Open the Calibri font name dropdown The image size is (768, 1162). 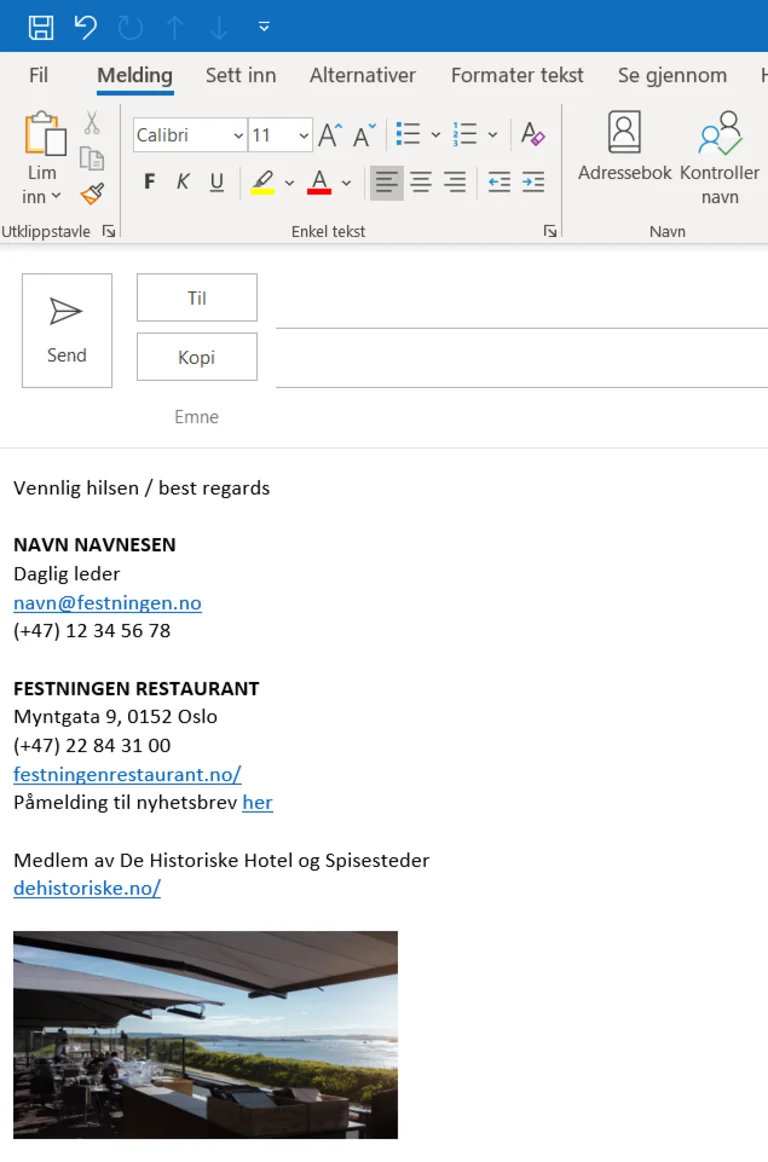(x=238, y=135)
